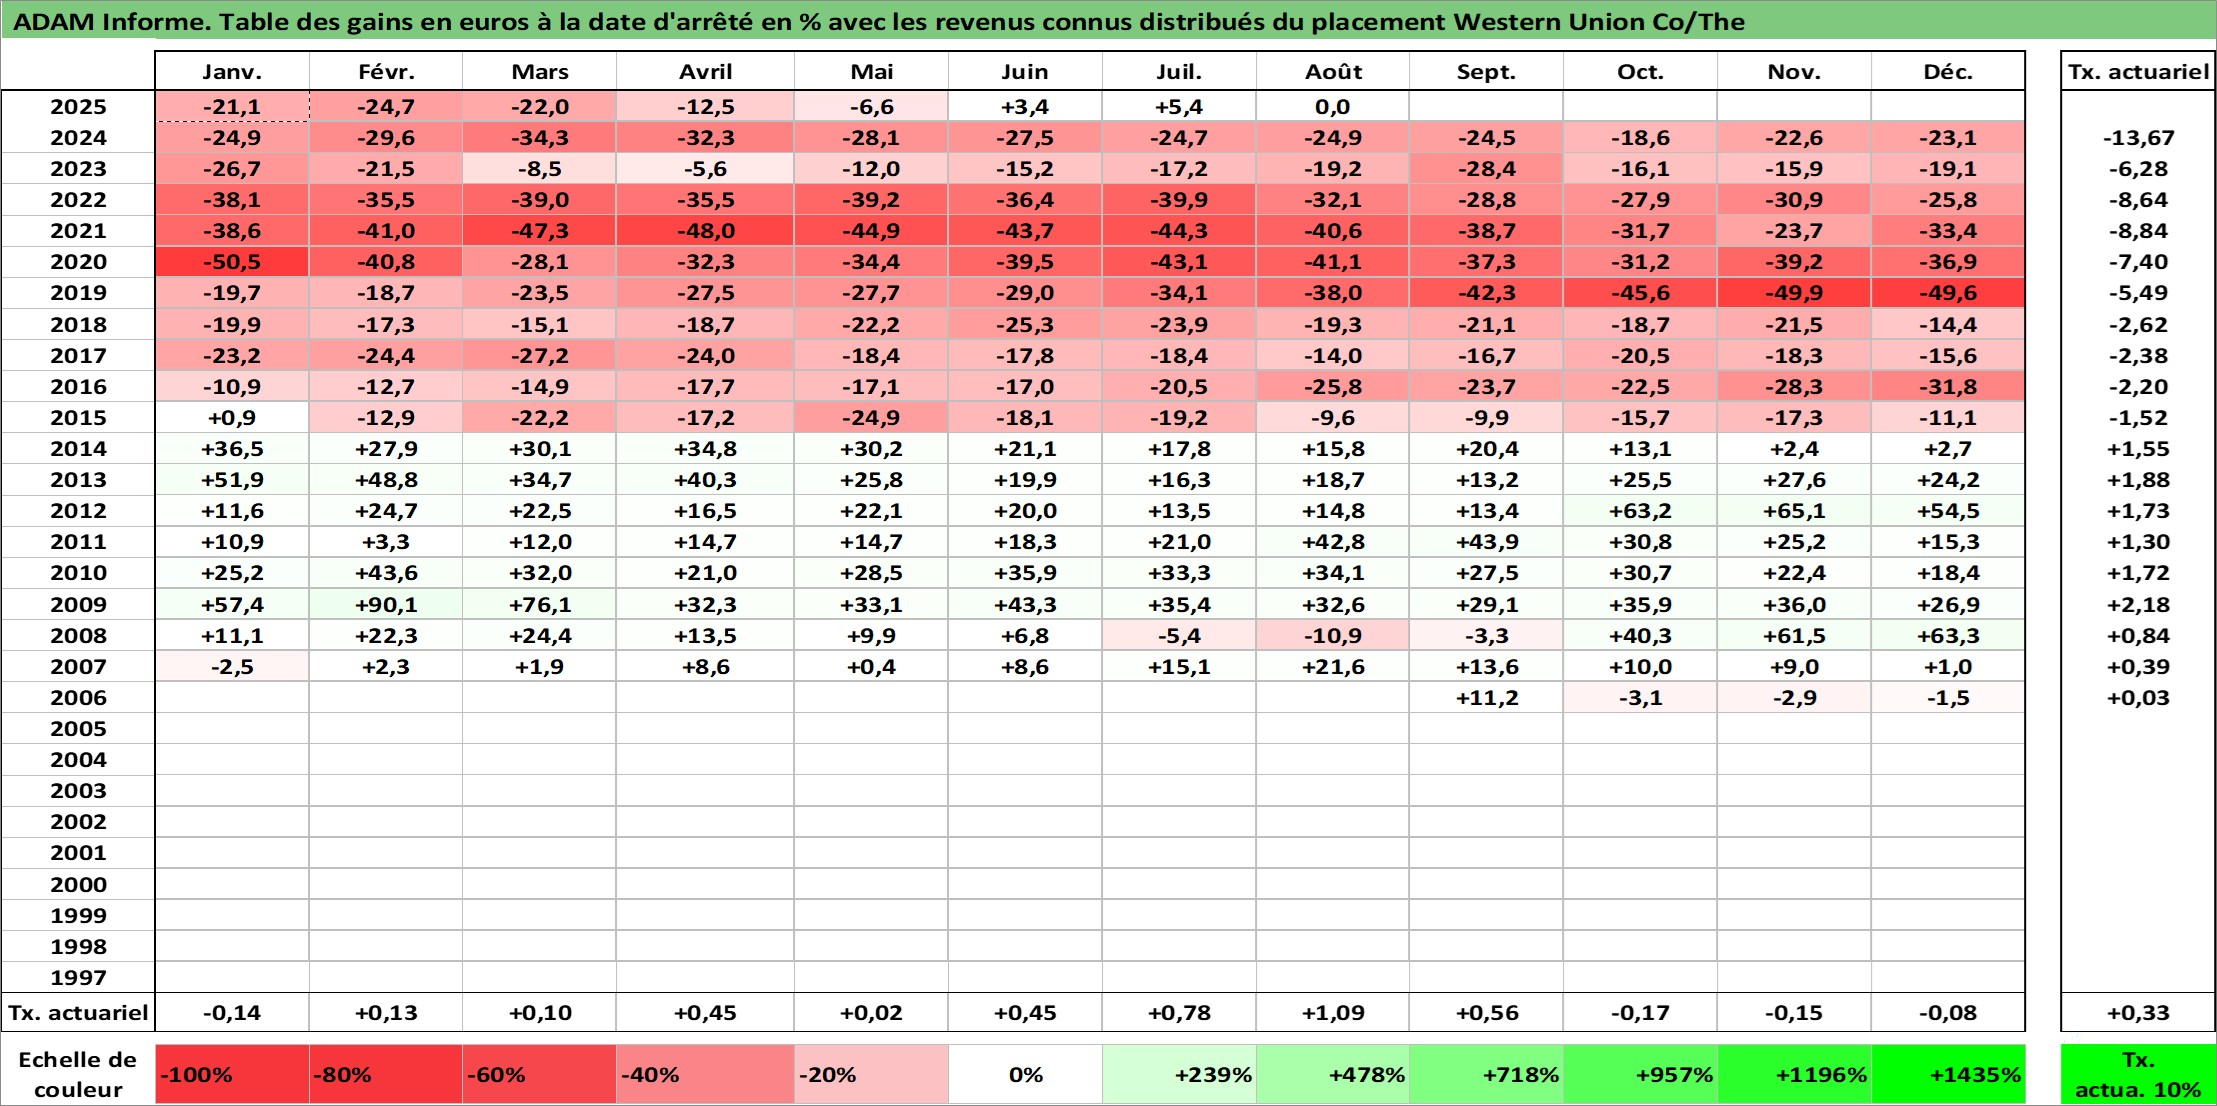The image size is (2217, 1106).
Task: Select the +957% color scale swatch
Action: (1640, 1075)
